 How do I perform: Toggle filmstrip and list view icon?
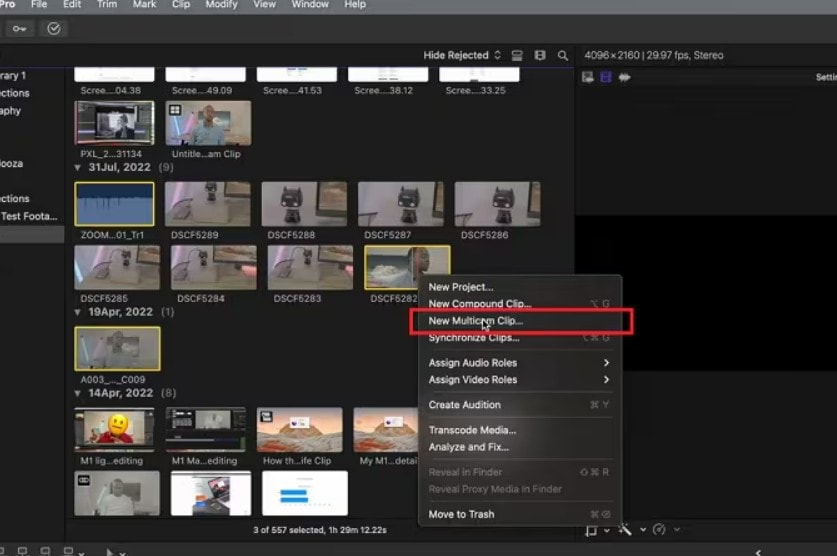pyautogui.click(x=540, y=55)
